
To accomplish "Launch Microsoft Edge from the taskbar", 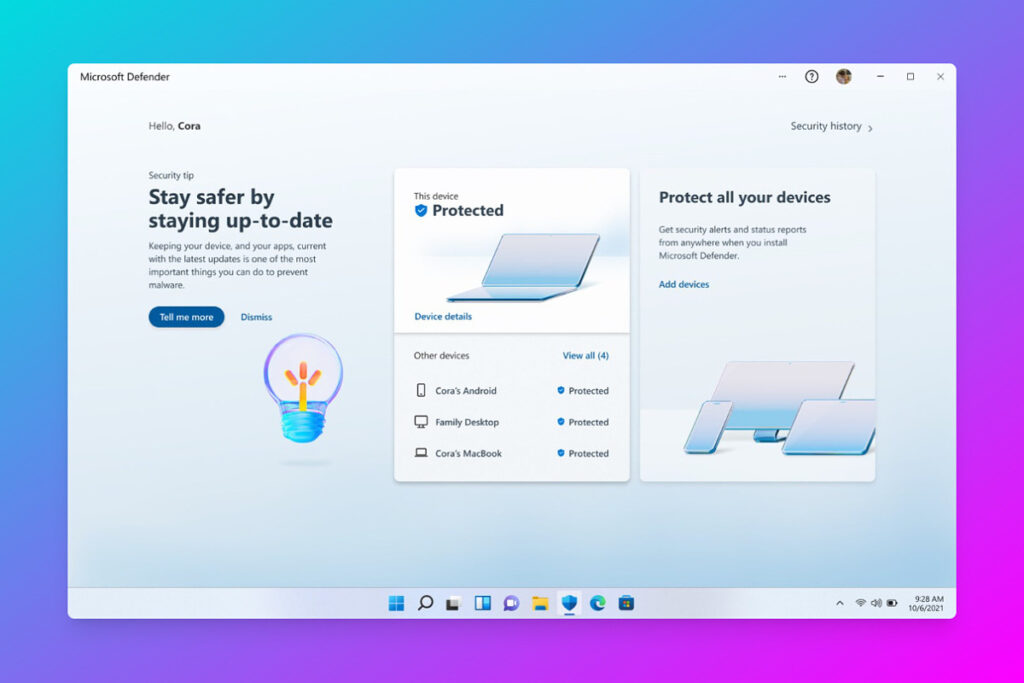I will click(598, 603).
